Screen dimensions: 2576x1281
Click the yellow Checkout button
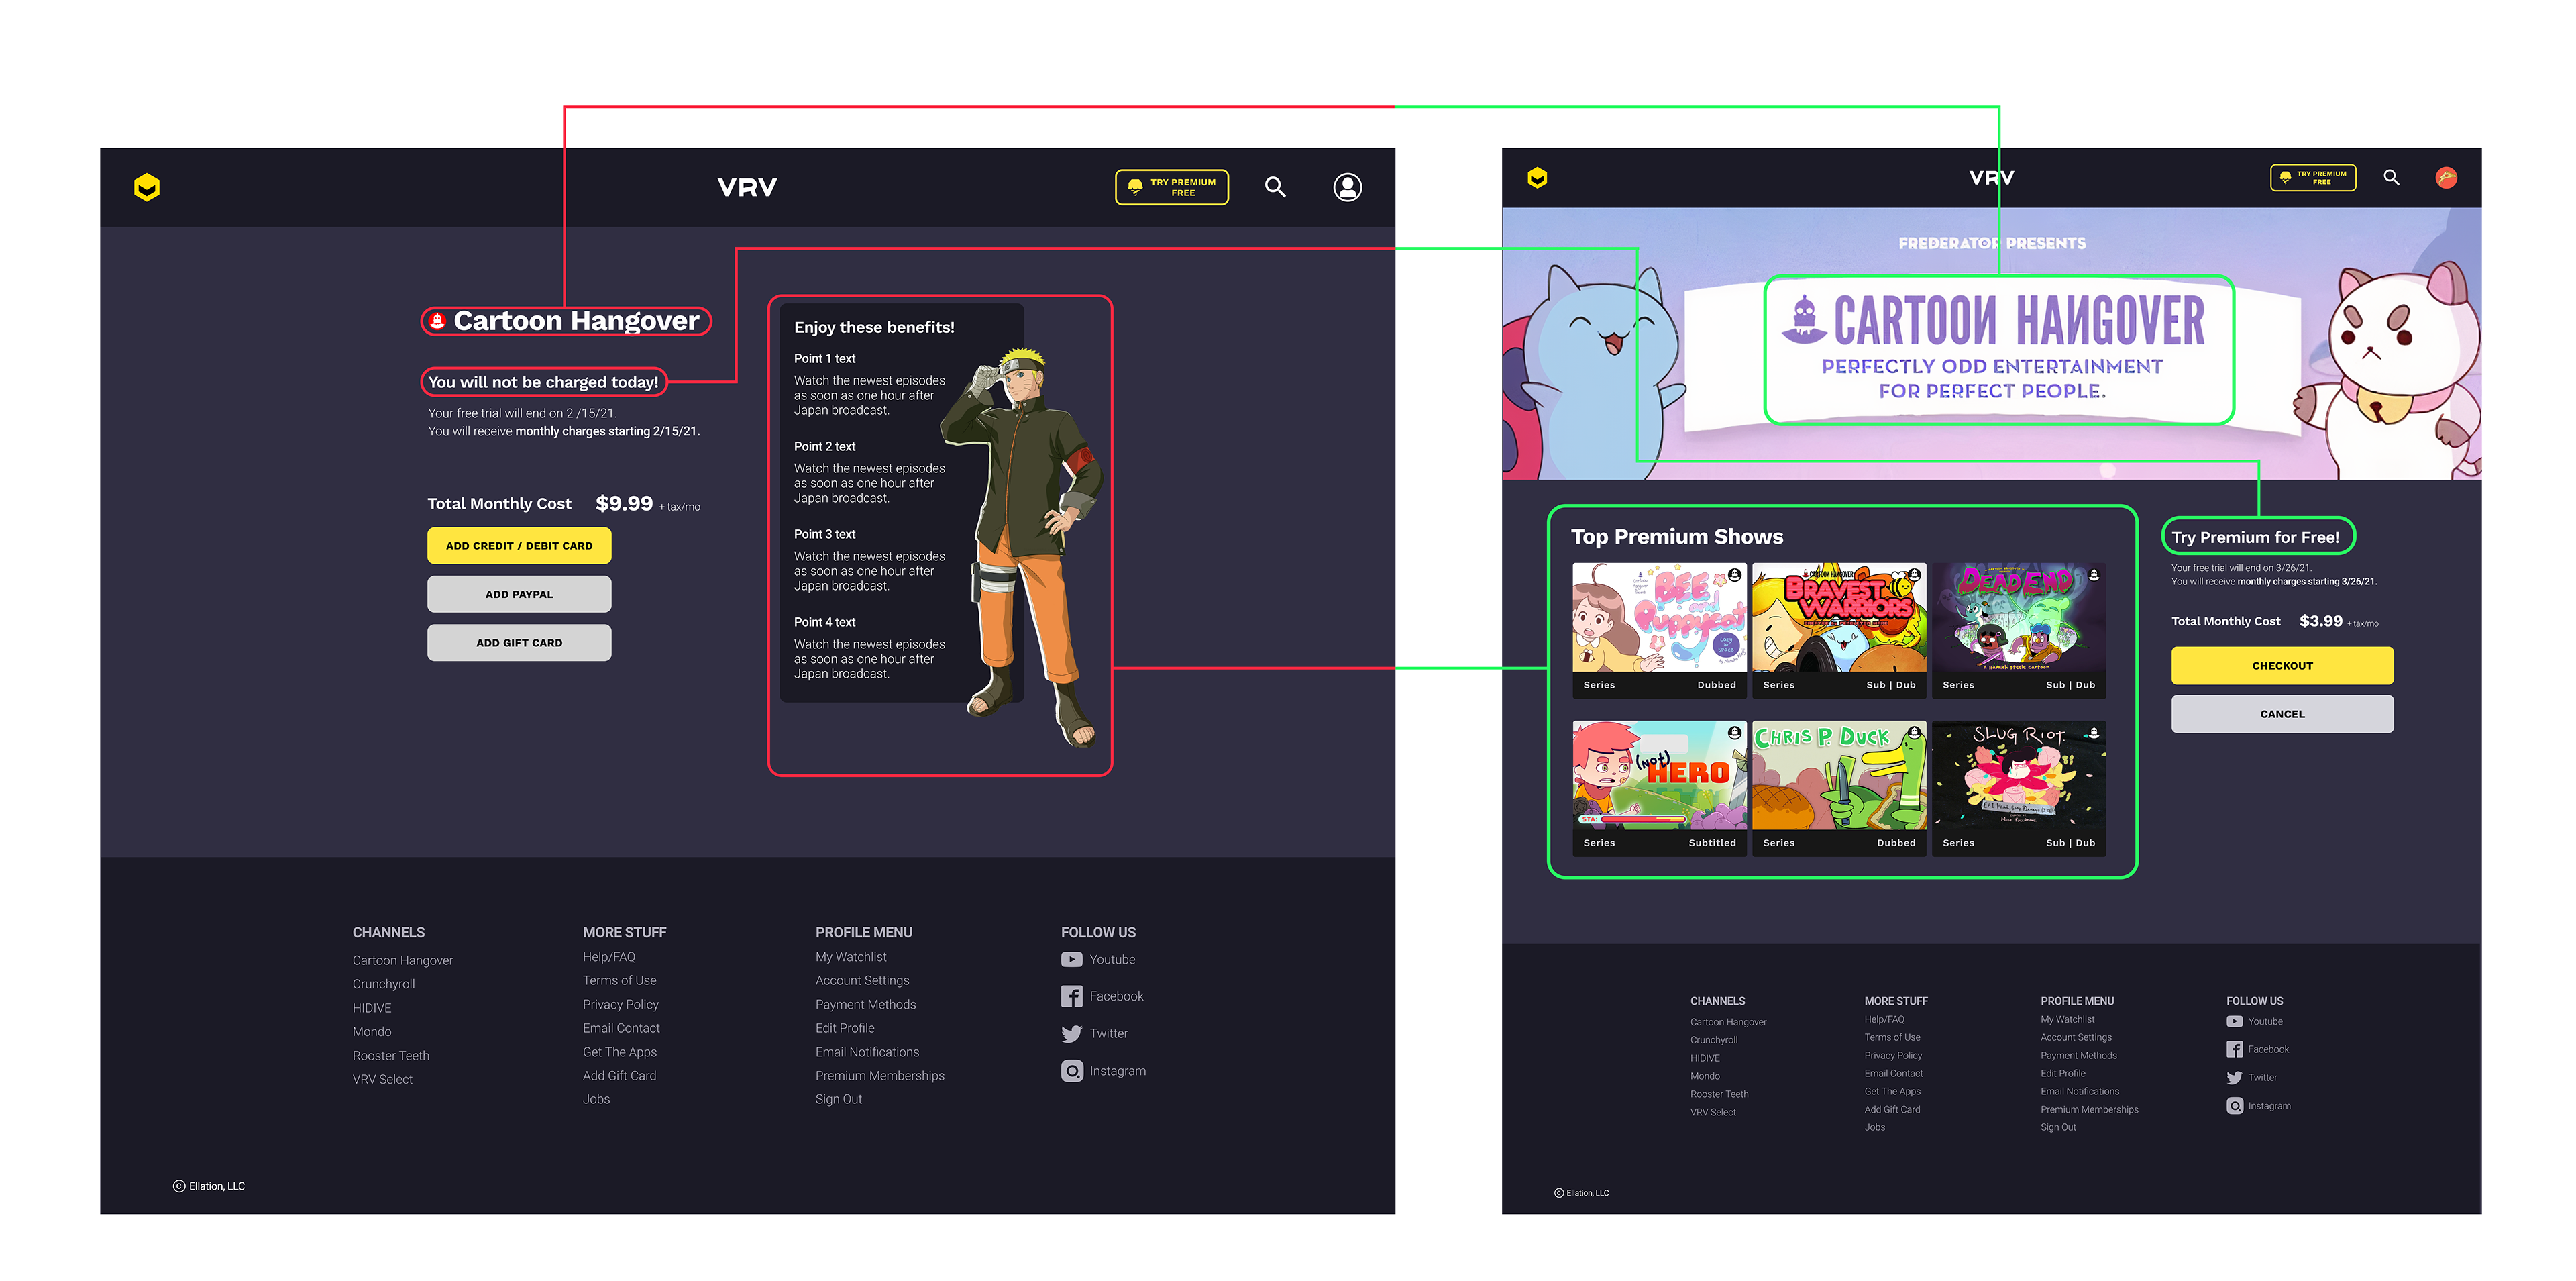(2282, 666)
